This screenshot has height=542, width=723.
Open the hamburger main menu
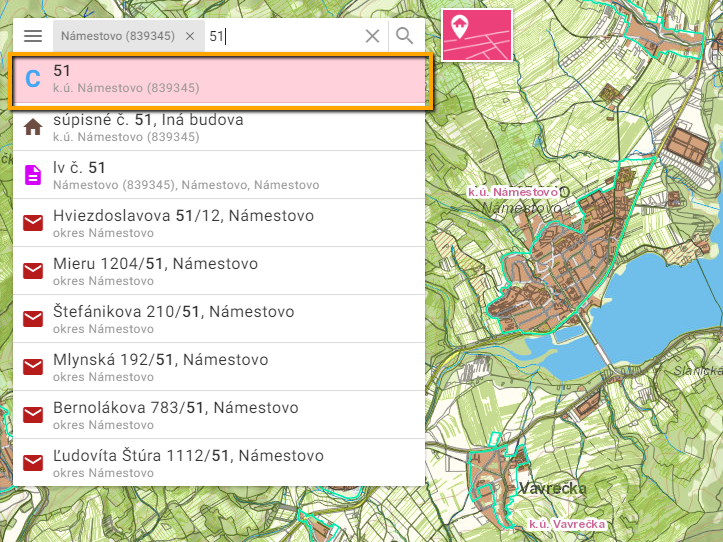[x=33, y=36]
